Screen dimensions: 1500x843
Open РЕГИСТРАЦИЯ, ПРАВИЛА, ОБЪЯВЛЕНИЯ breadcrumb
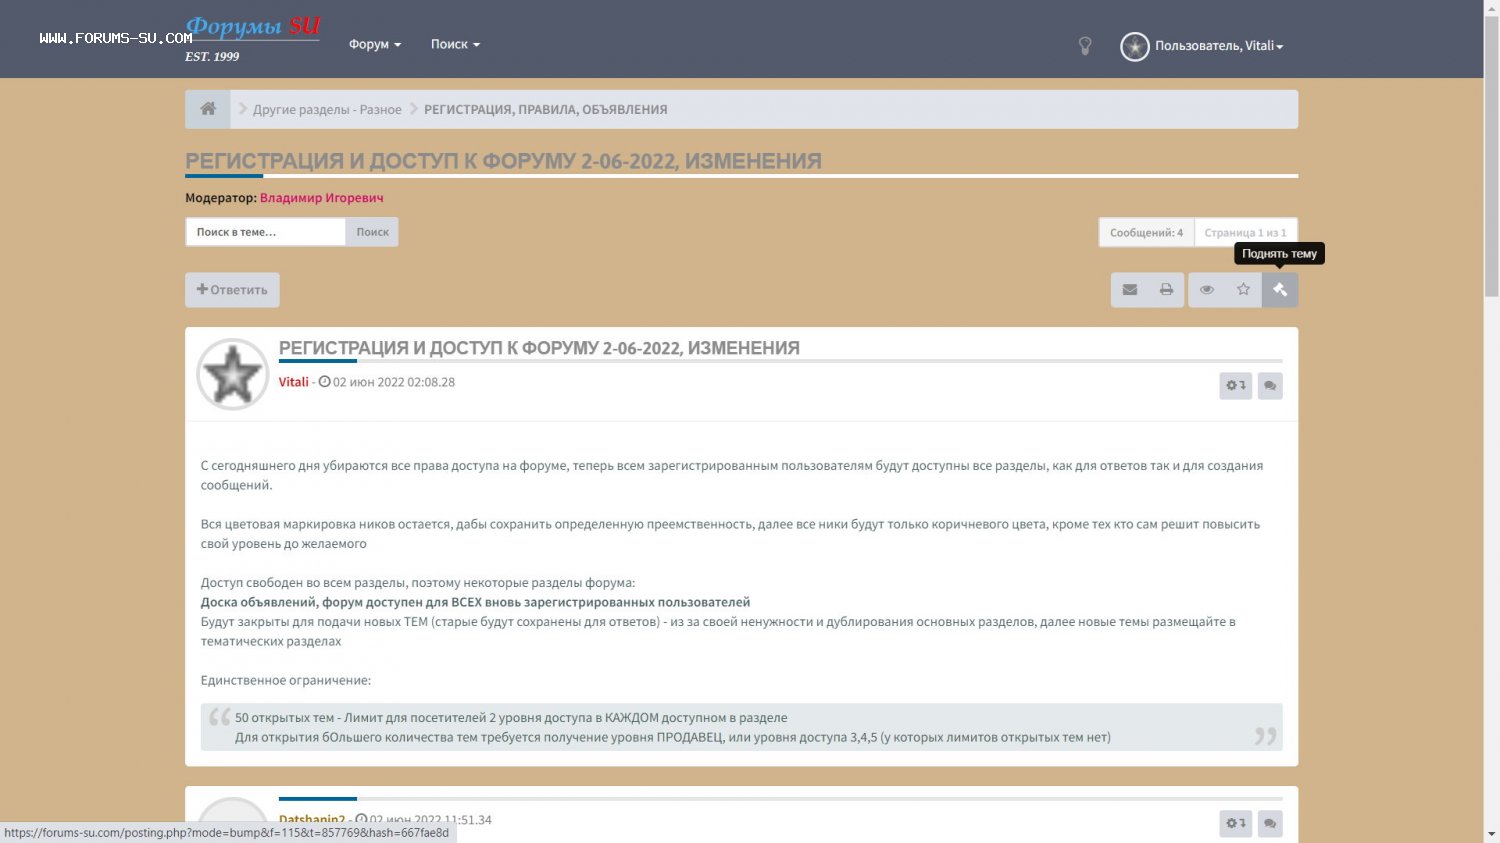pyautogui.click(x=545, y=110)
